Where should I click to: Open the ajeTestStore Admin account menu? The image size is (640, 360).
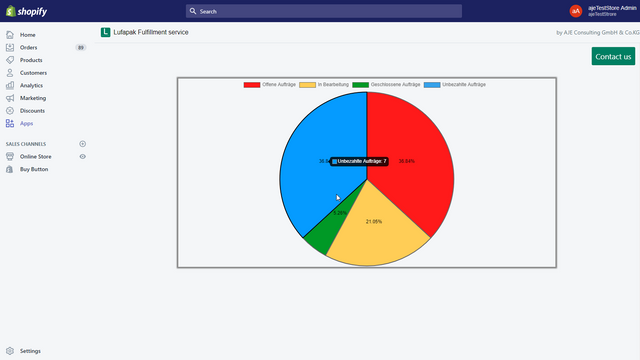tap(603, 11)
